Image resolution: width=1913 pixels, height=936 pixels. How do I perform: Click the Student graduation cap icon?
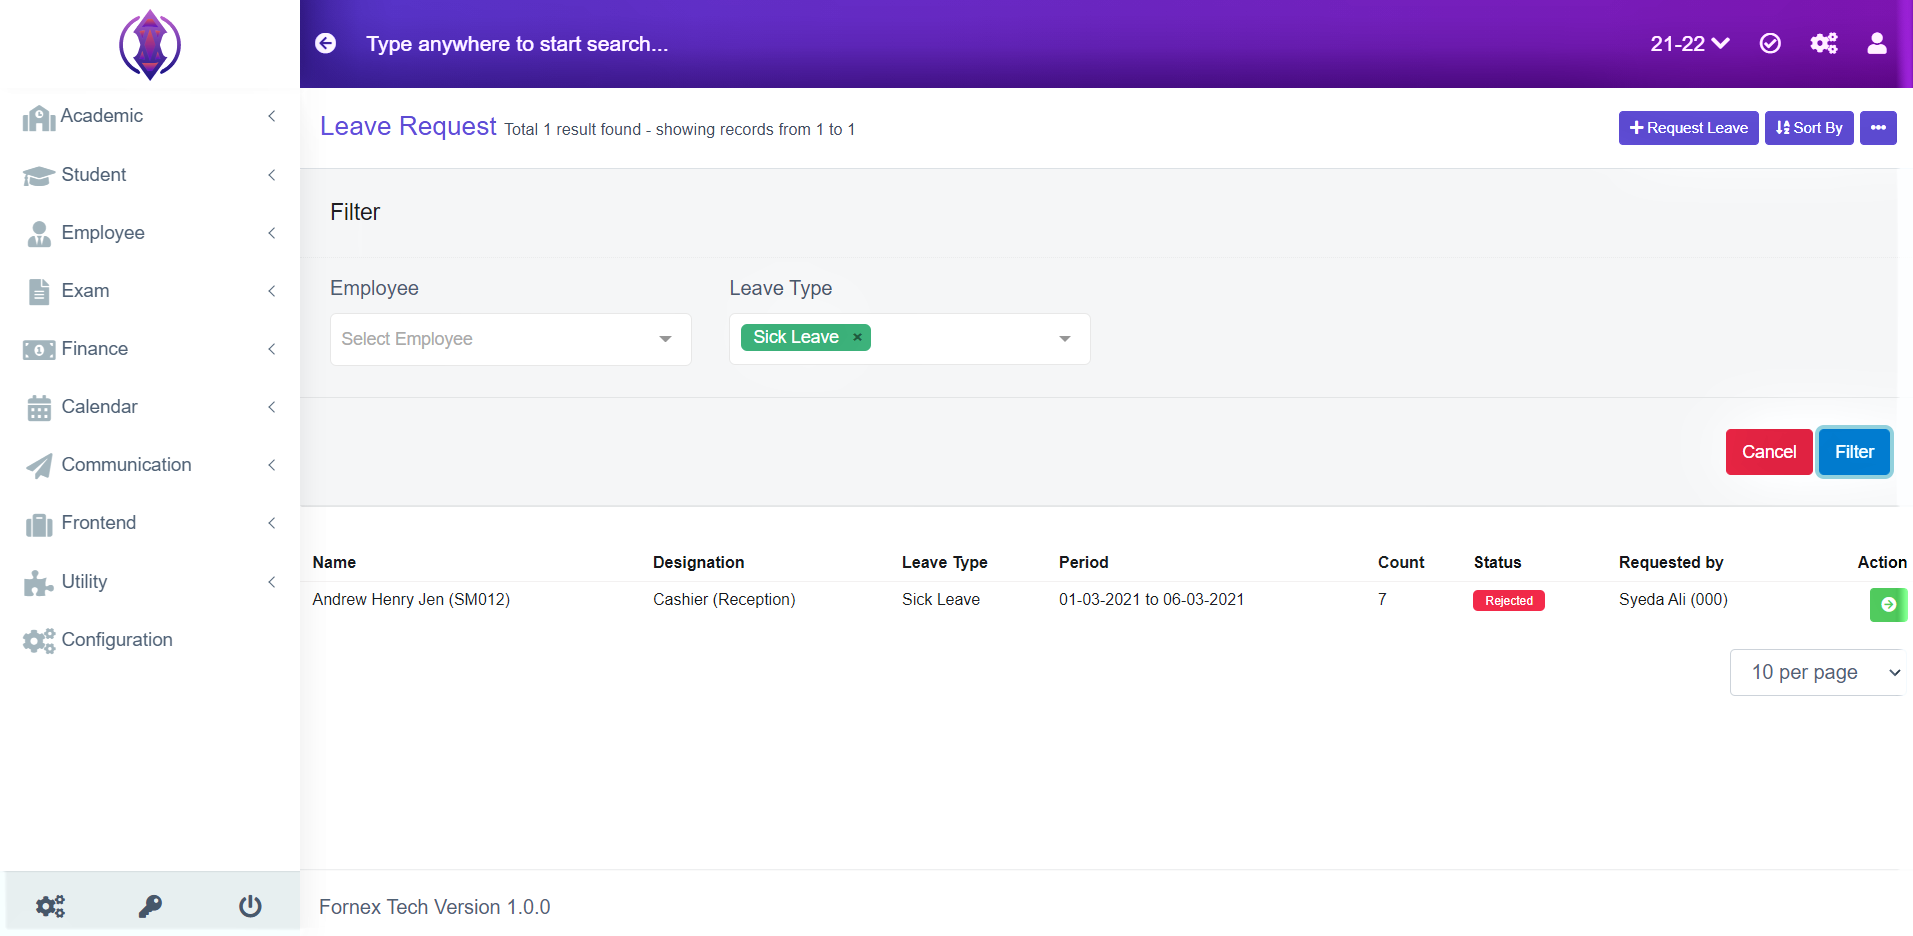(x=39, y=176)
